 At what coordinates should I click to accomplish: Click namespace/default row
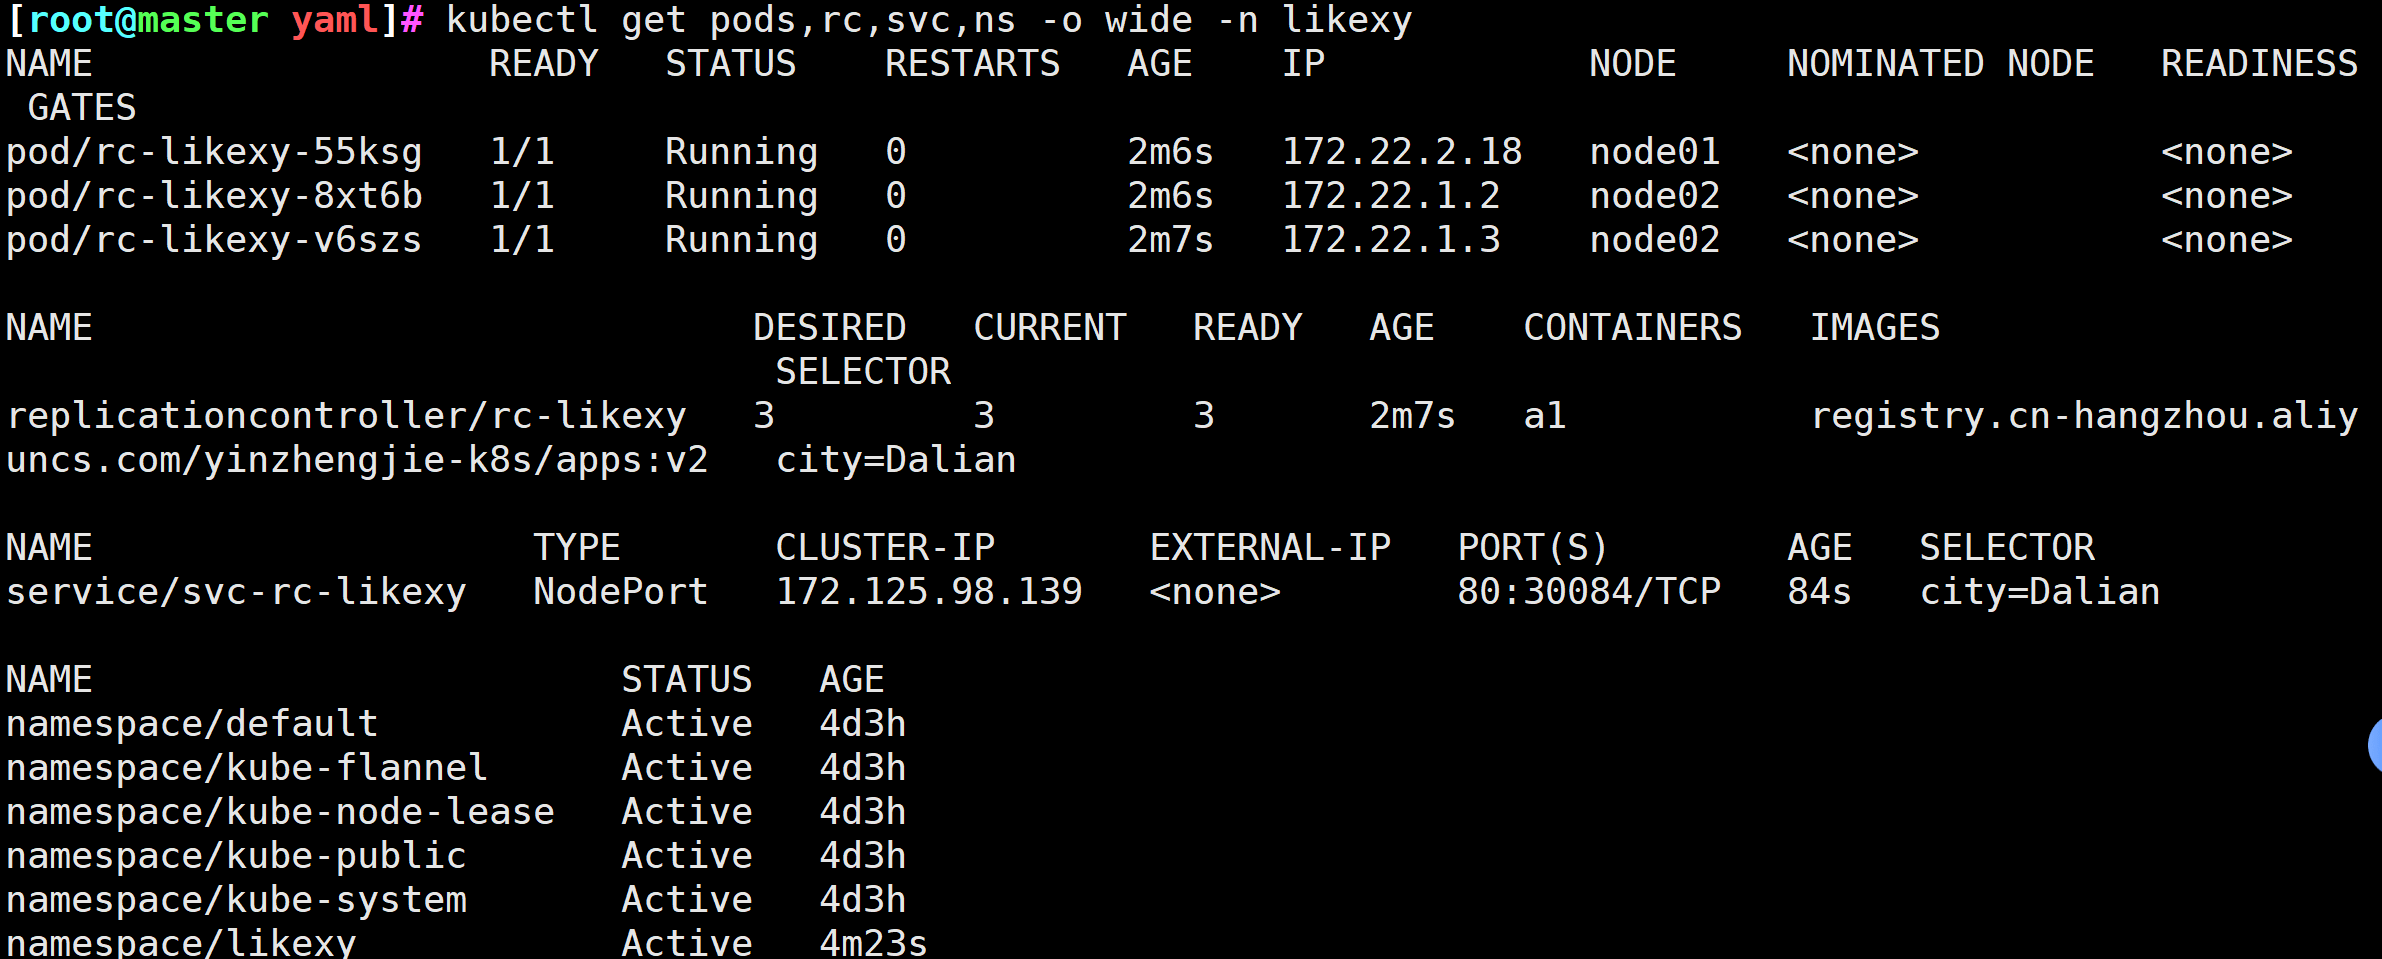point(192,724)
